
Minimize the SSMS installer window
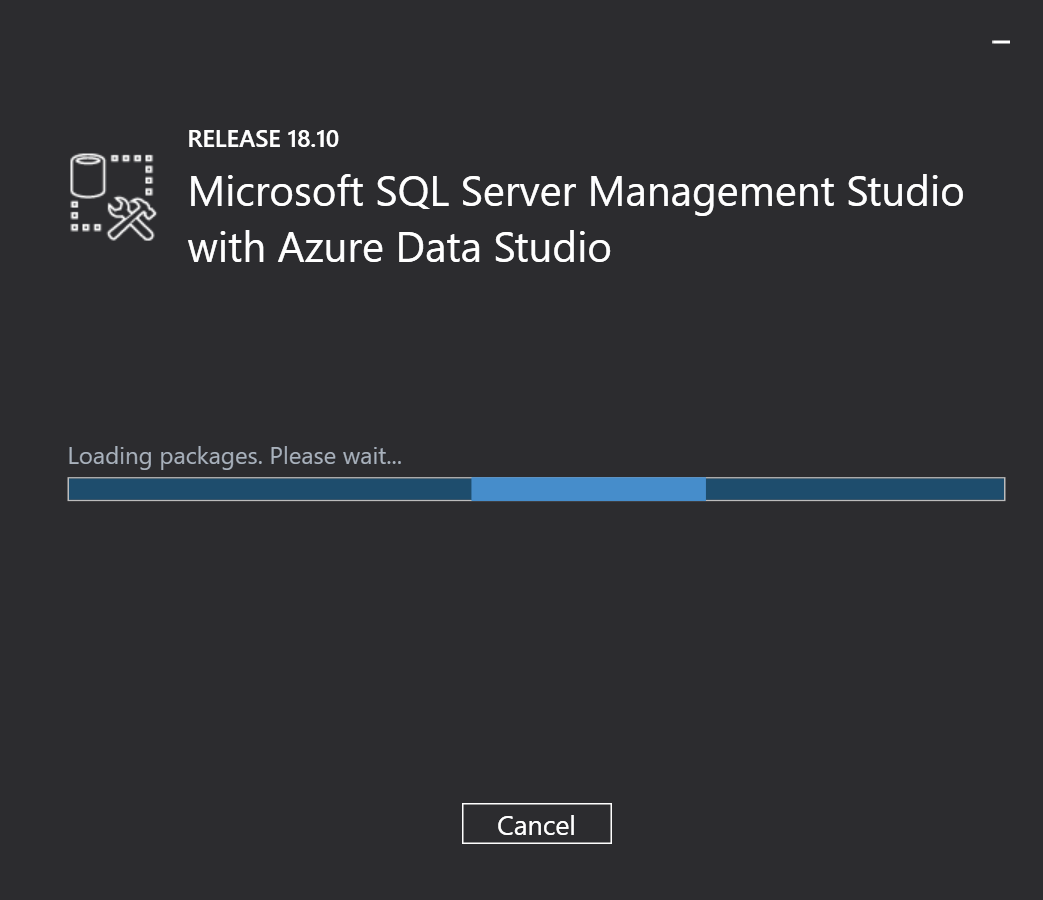click(x=999, y=42)
